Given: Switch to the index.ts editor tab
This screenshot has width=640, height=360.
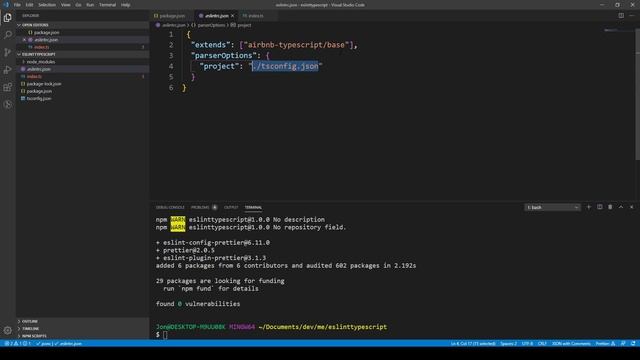Looking at the screenshot, I should 256,16.
